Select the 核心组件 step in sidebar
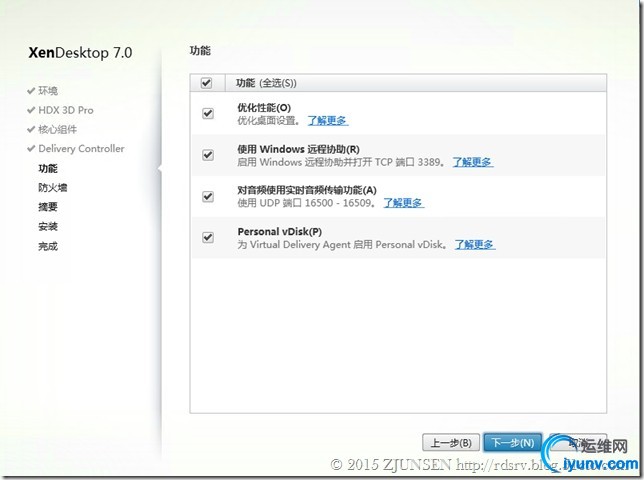The height and width of the screenshot is (480, 644). pyautogui.click(x=58, y=130)
